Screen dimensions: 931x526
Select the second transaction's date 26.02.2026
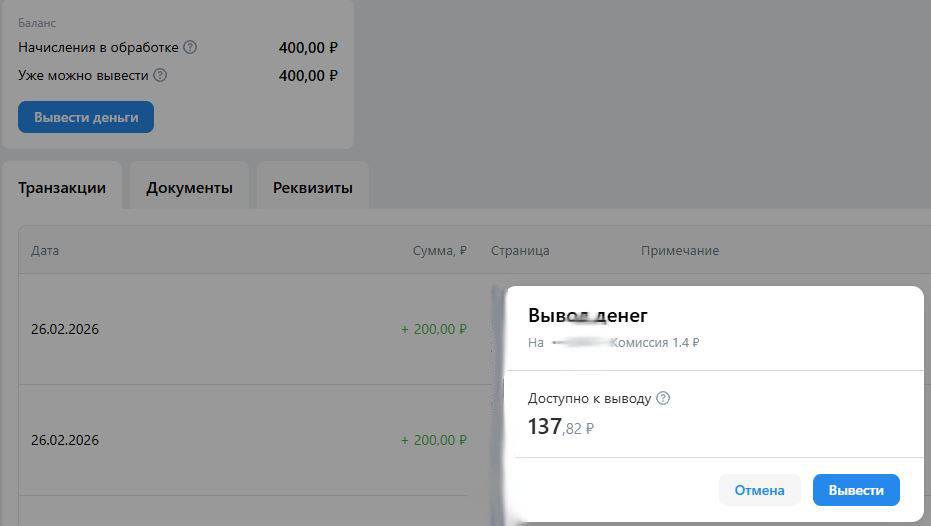[x=65, y=440]
